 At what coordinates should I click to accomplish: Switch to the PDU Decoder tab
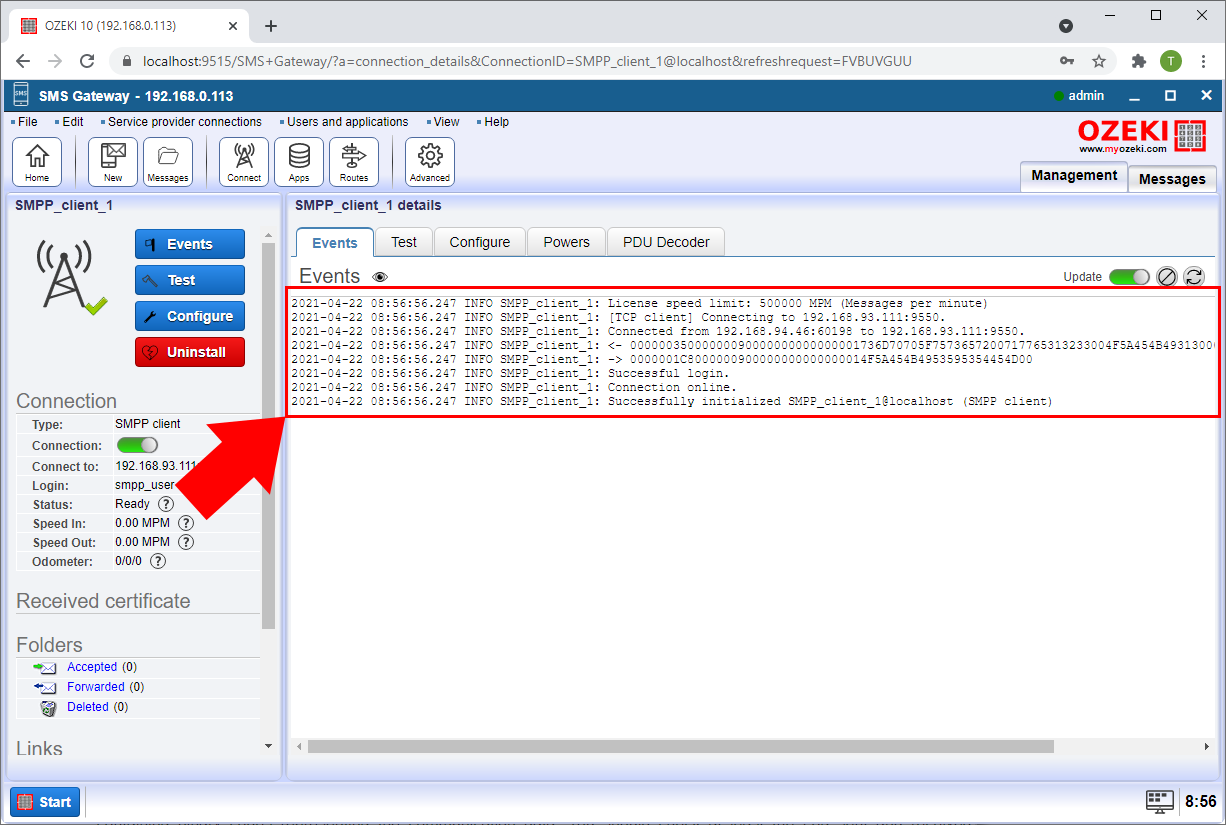[666, 242]
